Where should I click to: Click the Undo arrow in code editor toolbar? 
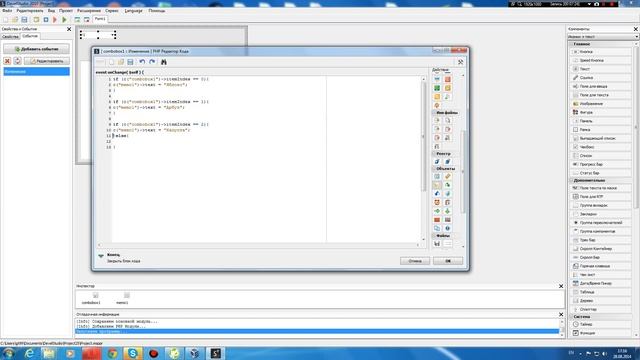coord(142,62)
